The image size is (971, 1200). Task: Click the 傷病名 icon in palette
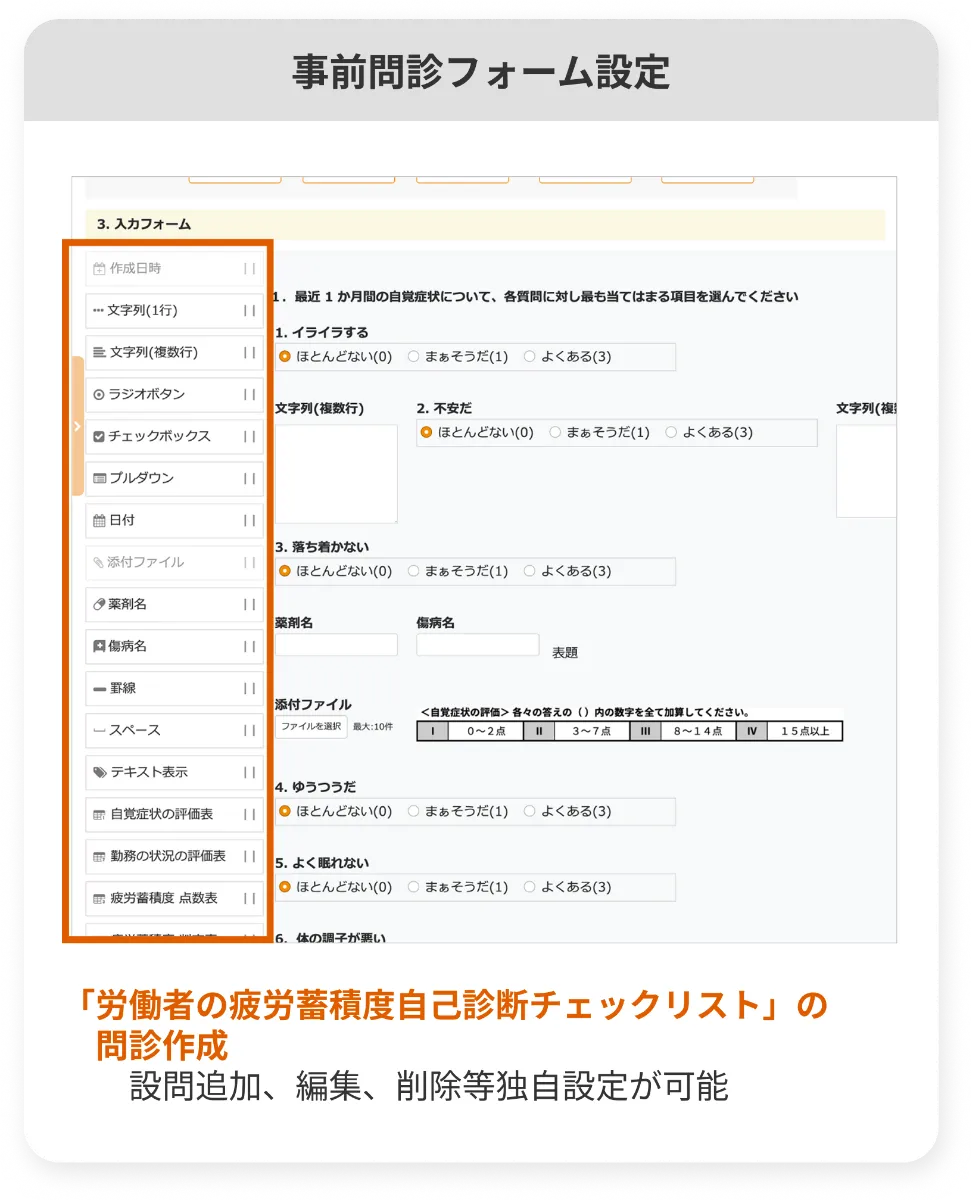click(99, 647)
